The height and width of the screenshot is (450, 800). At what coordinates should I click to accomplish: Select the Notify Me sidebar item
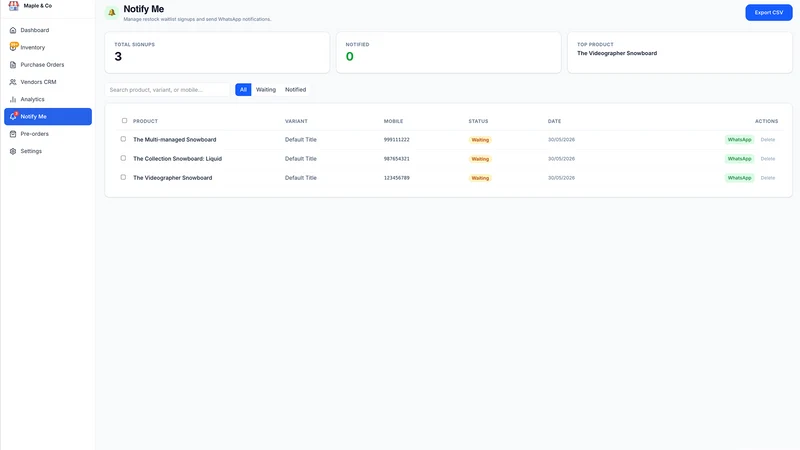[48, 116]
